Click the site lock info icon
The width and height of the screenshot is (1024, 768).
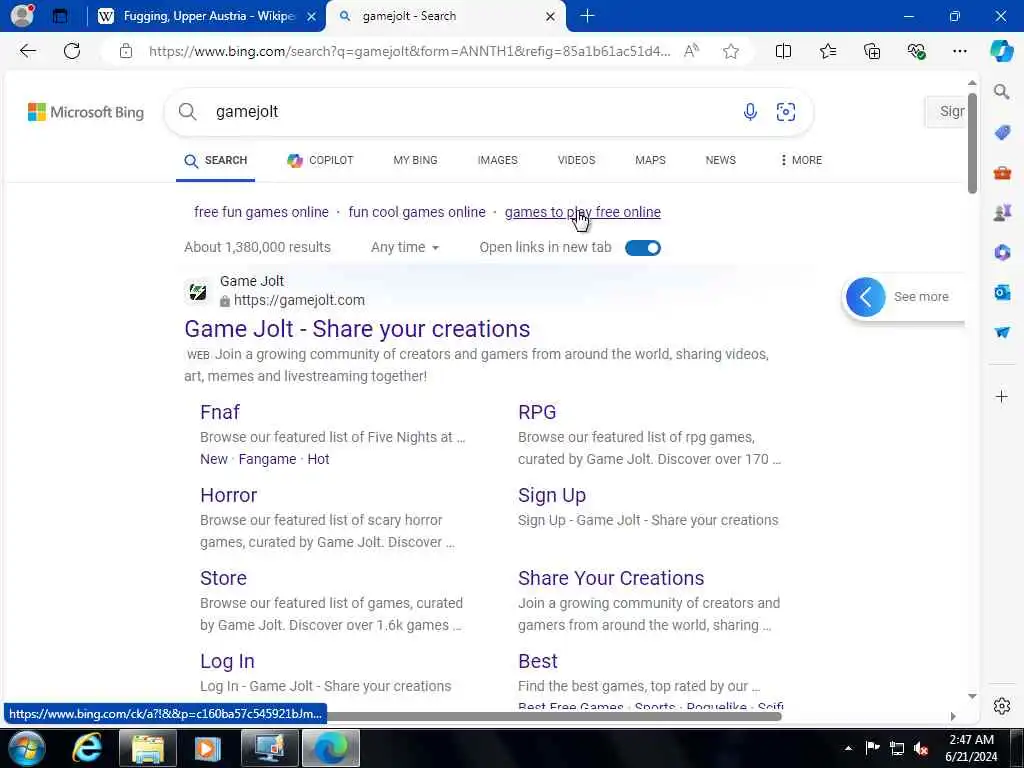point(126,51)
